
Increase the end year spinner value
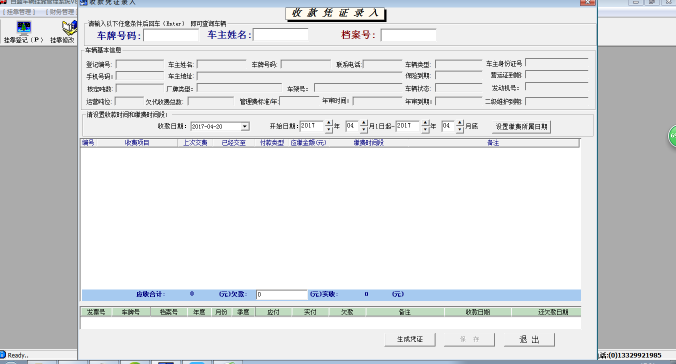(426, 123)
